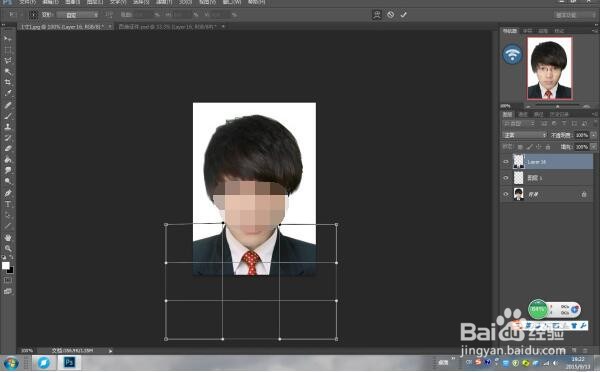The width and height of the screenshot is (600, 372).
Task: Open the layer opacity slider arrow
Action: (x=593, y=135)
